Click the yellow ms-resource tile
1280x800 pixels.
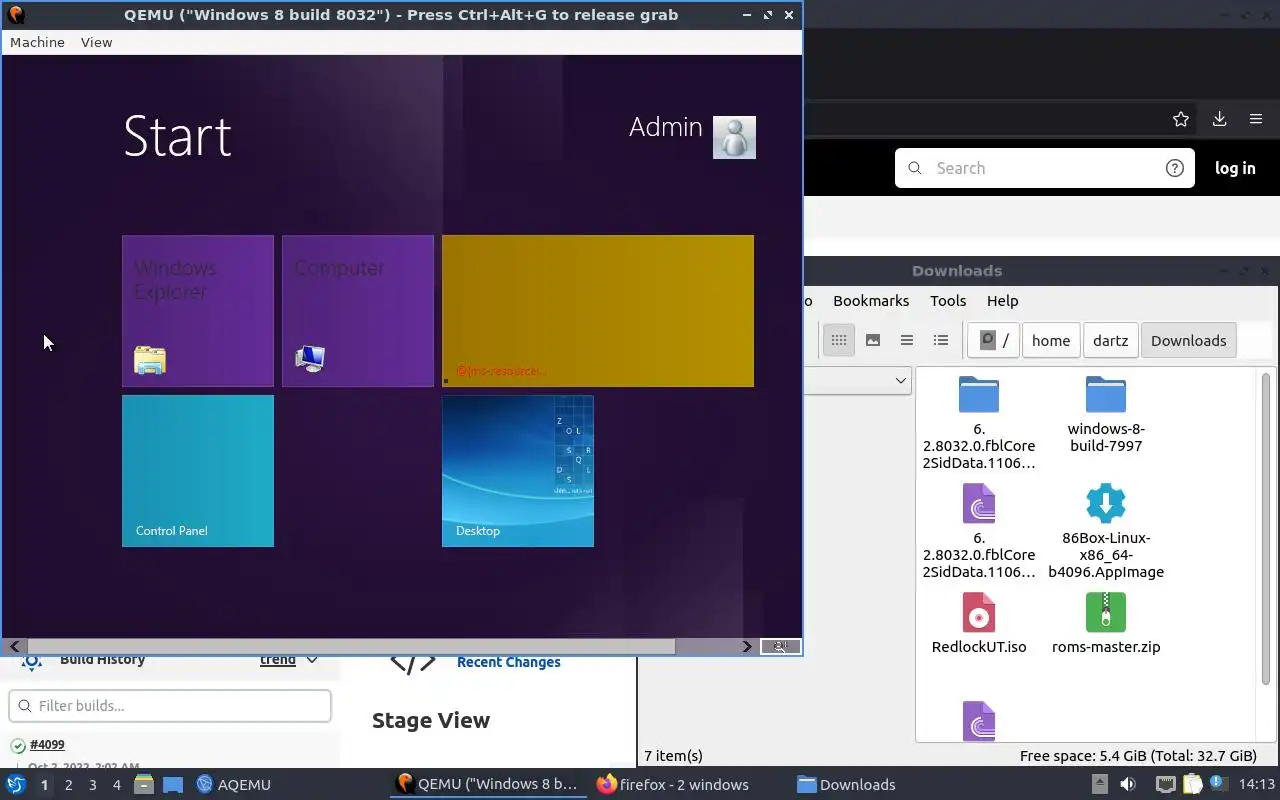(598, 311)
